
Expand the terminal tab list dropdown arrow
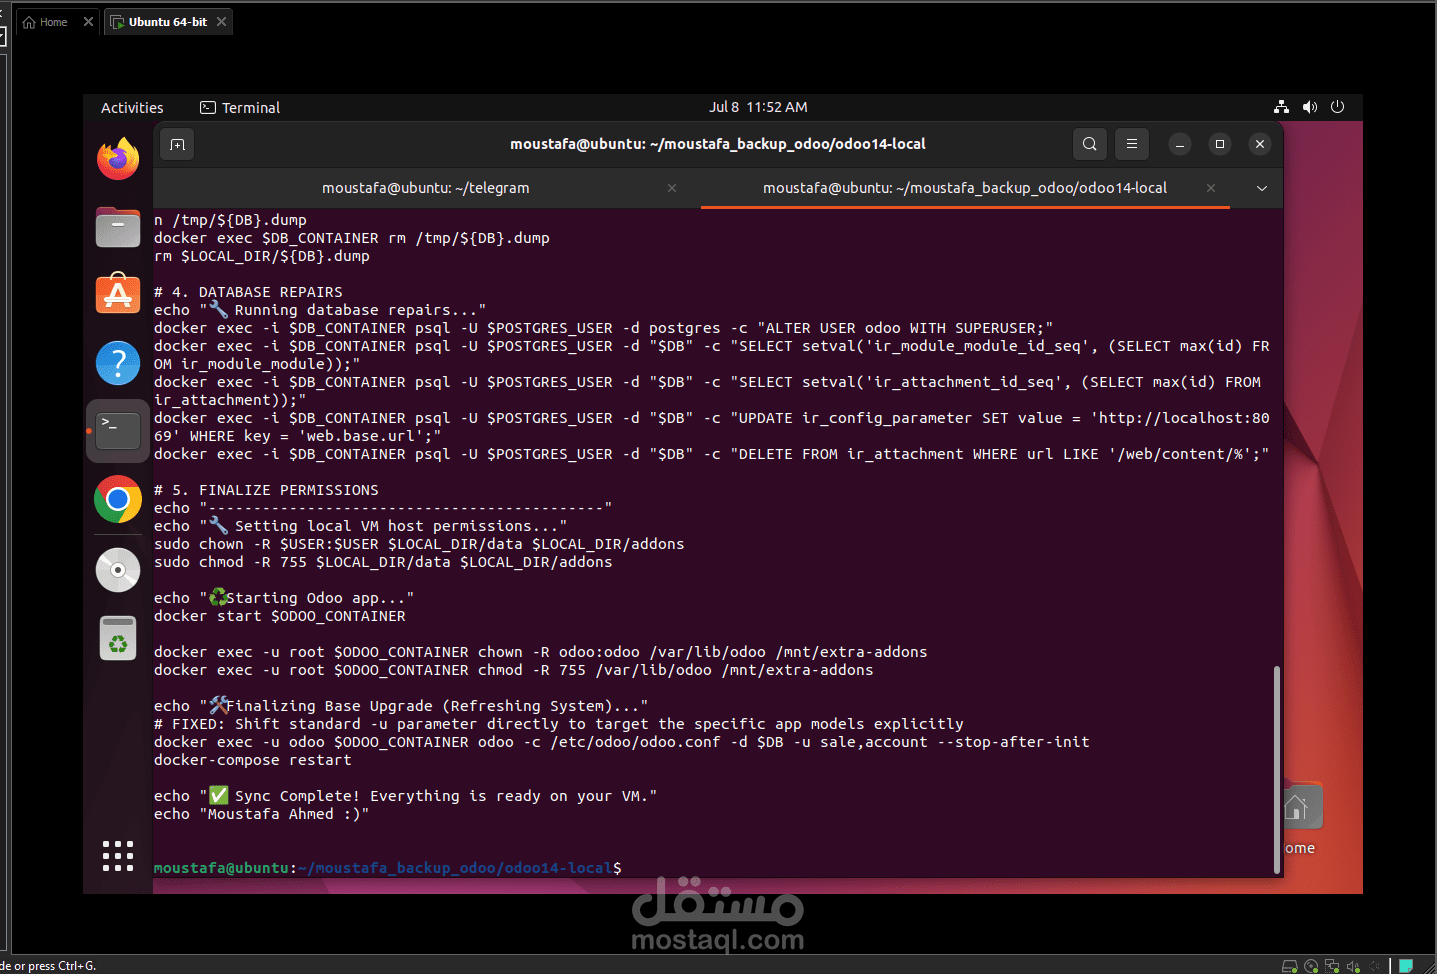1262,188
